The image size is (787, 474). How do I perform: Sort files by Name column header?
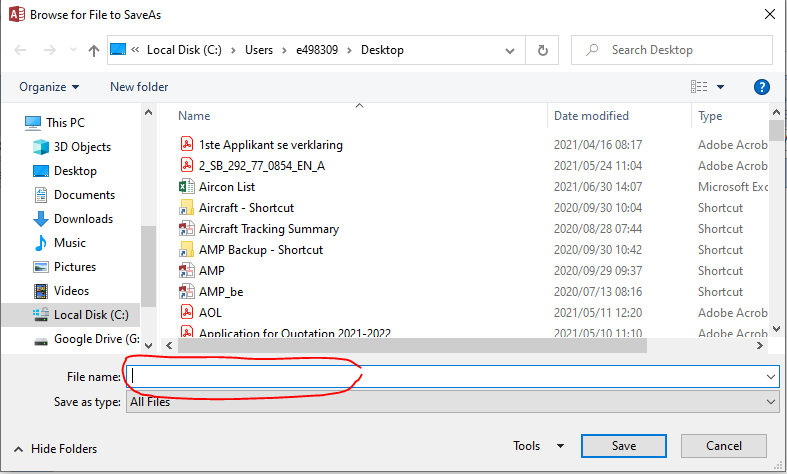(194, 116)
